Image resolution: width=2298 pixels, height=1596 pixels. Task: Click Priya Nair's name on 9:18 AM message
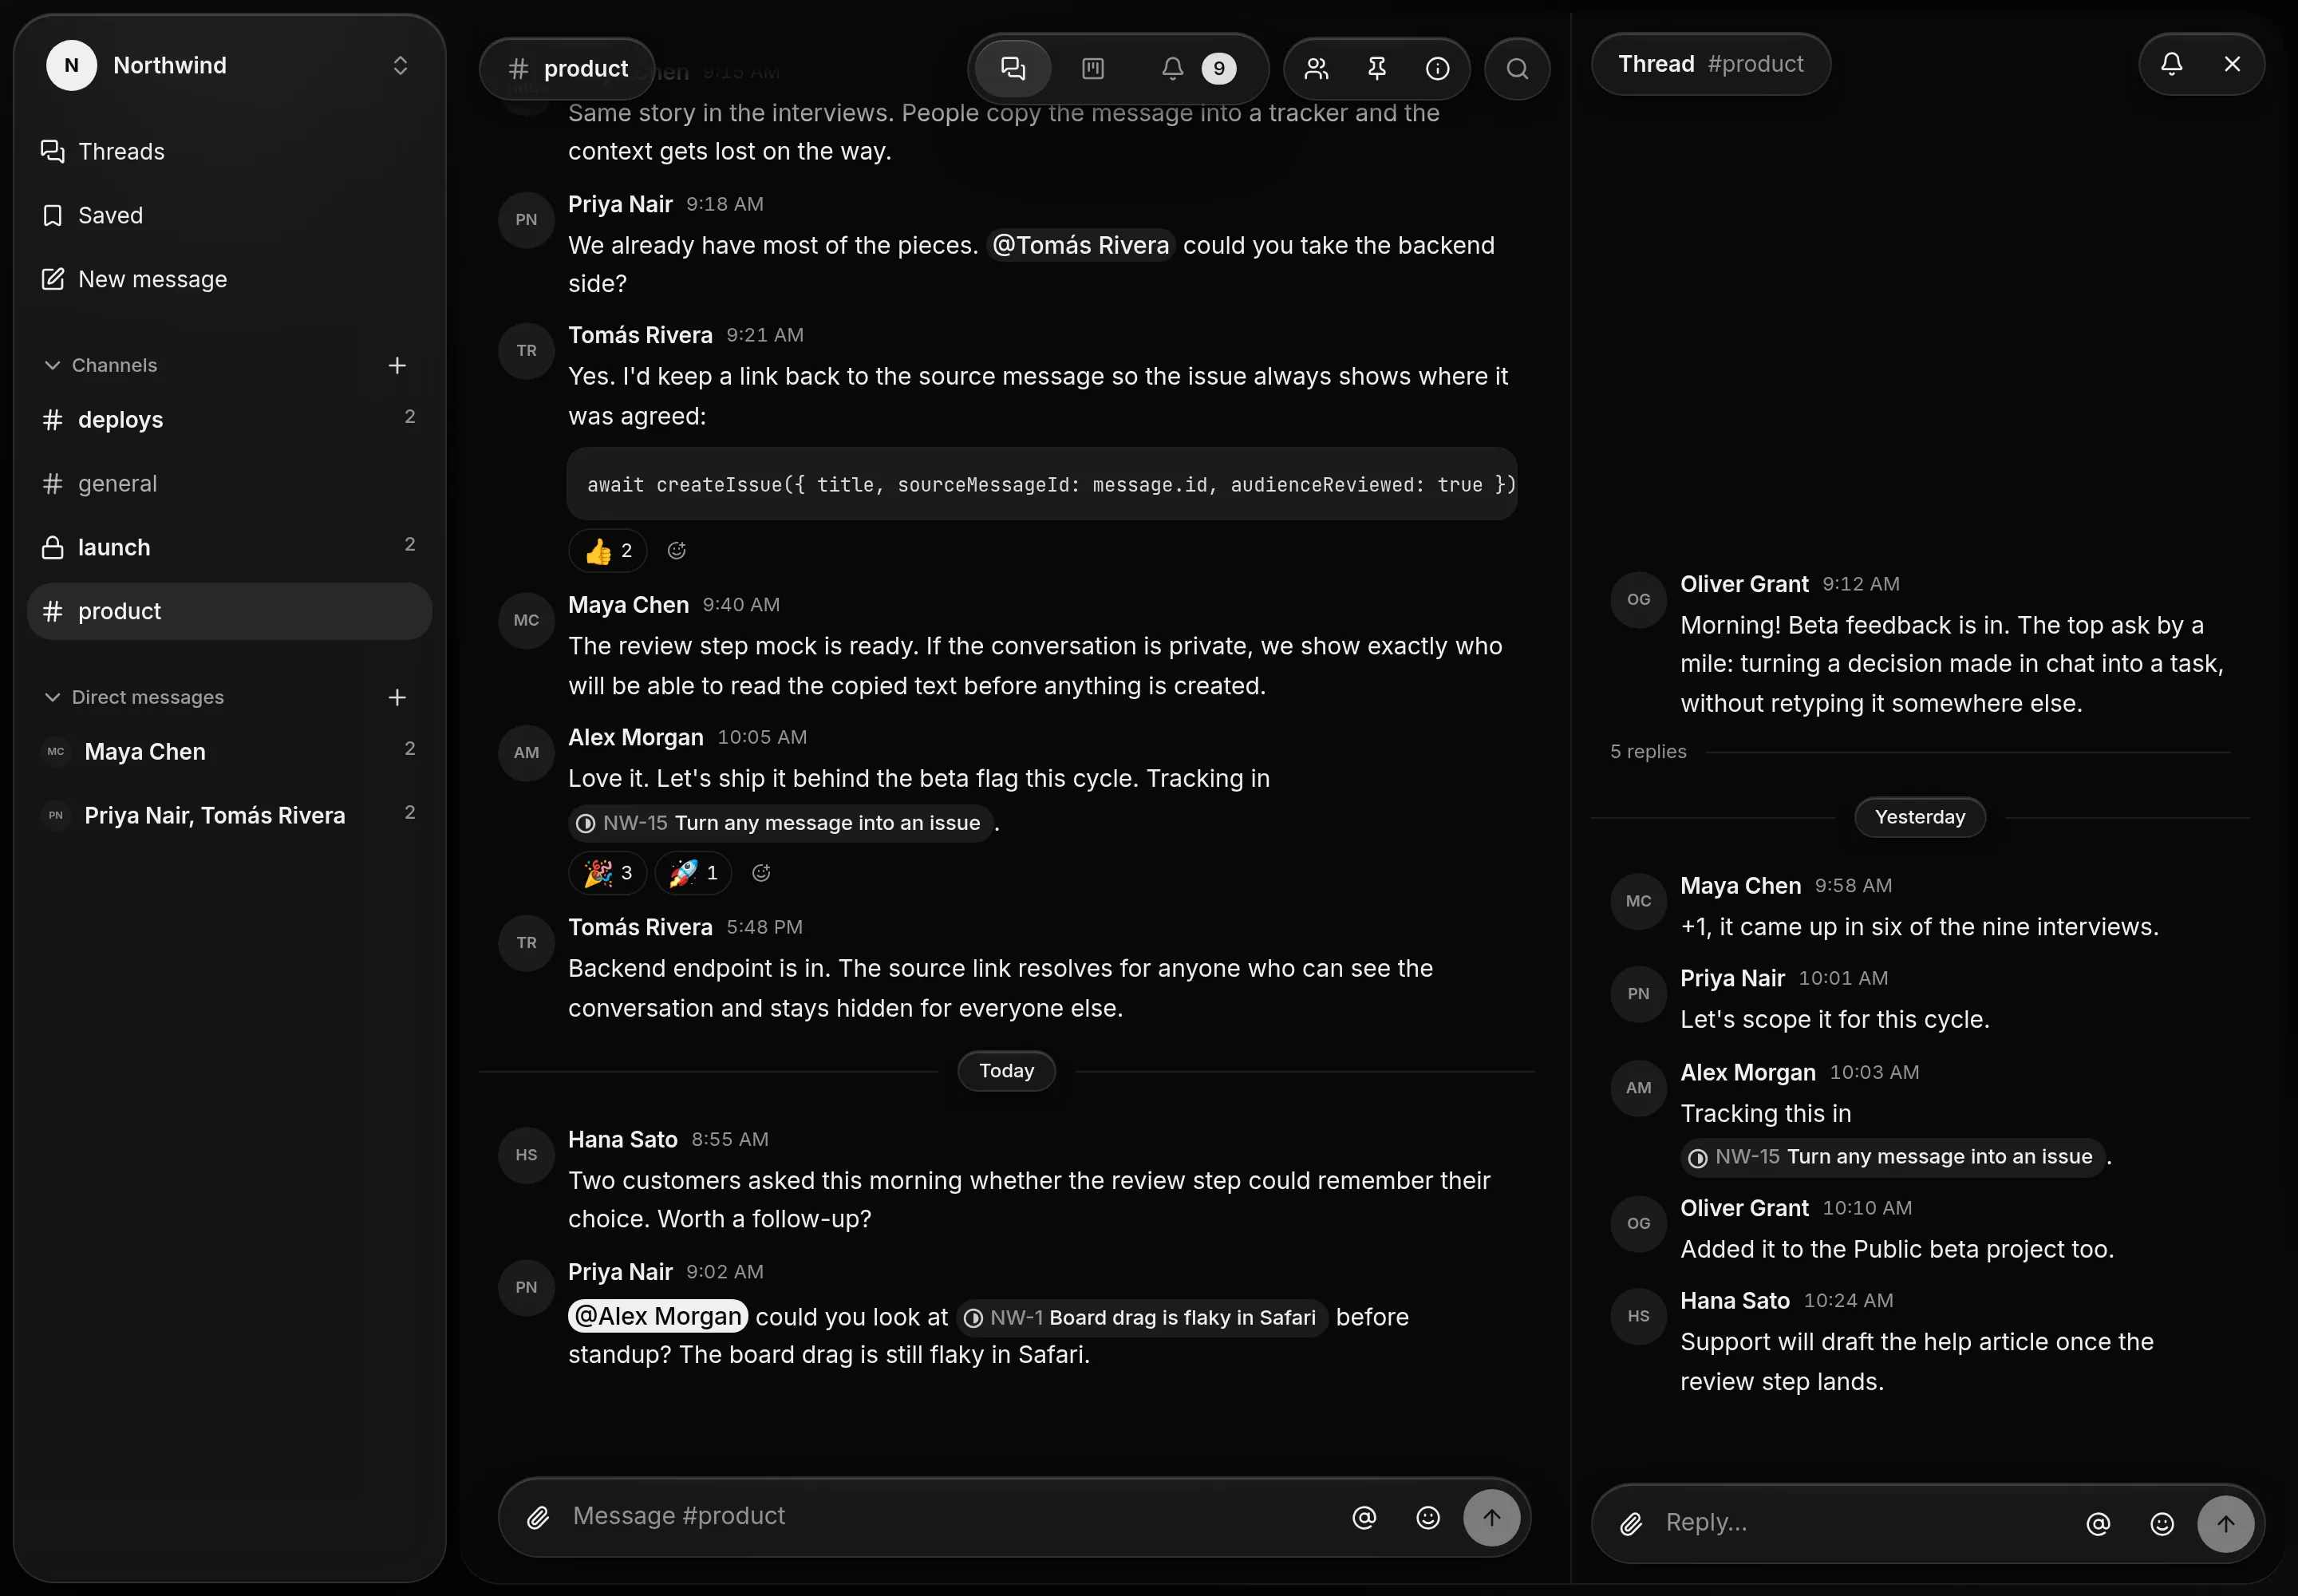coord(620,204)
